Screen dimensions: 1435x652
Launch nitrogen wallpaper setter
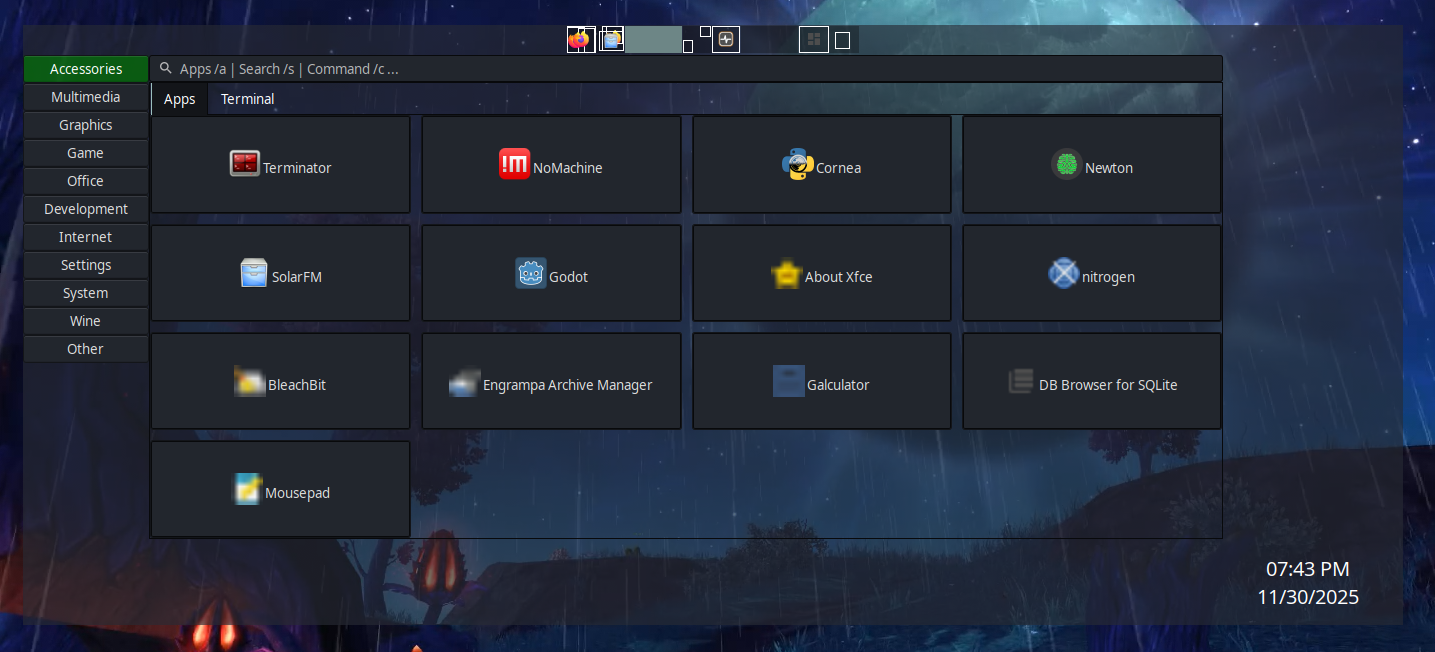(x=1091, y=272)
